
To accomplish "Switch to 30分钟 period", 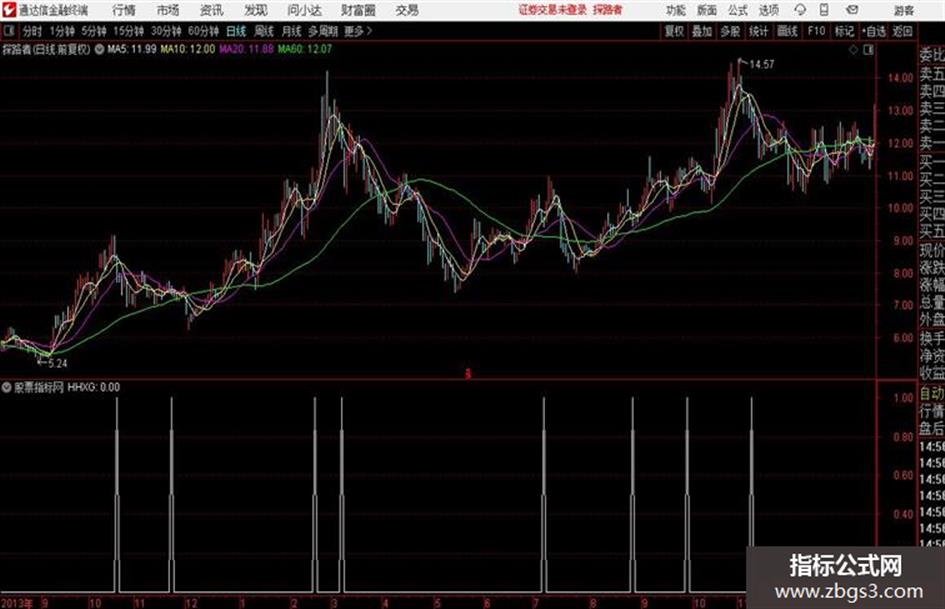I will 166,31.
